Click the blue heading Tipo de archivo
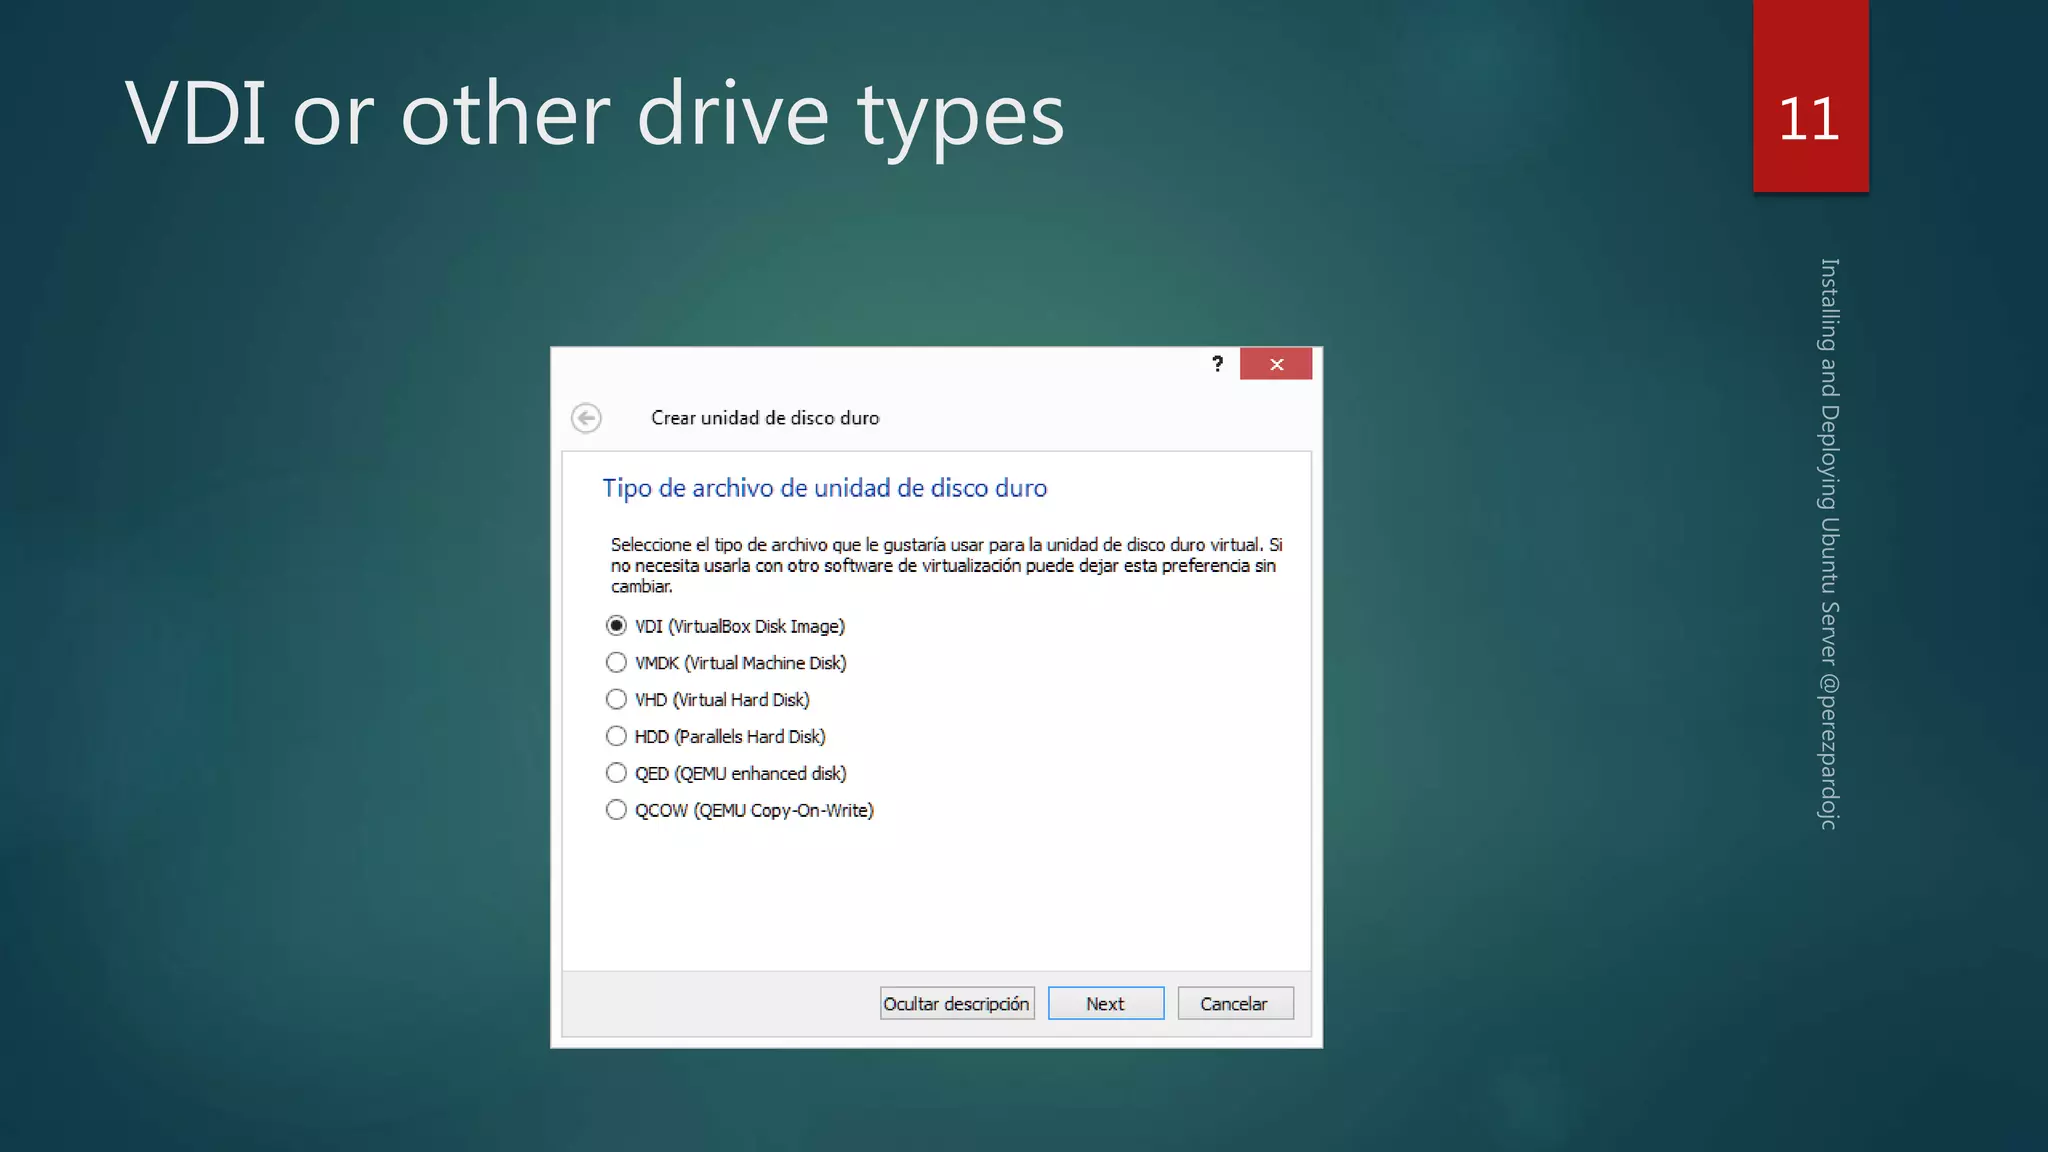Image resolution: width=2048 pixels, height=1152 pixels. click(824, 488)
